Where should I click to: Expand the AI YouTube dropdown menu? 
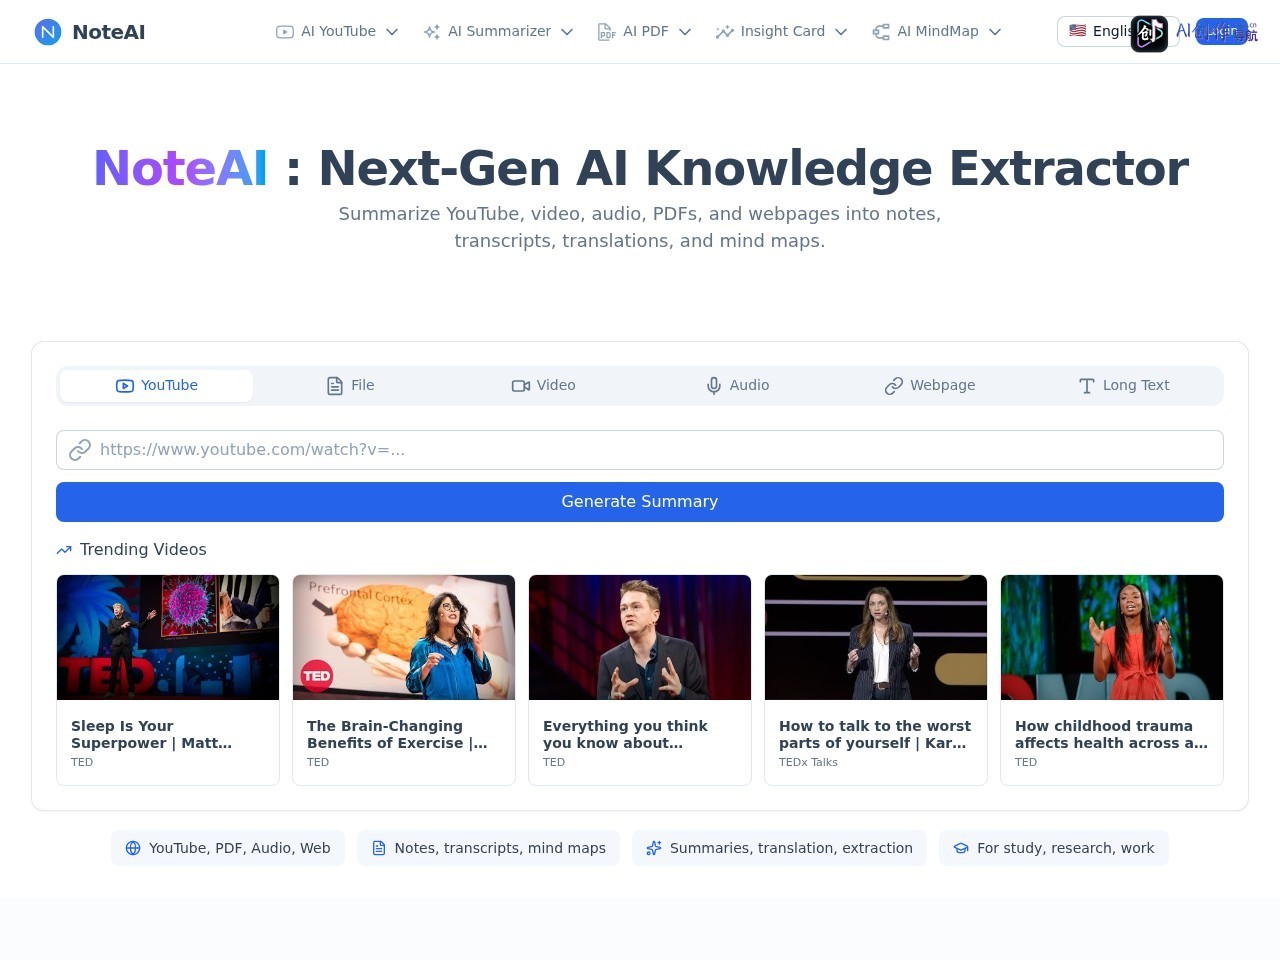point(337,32)
